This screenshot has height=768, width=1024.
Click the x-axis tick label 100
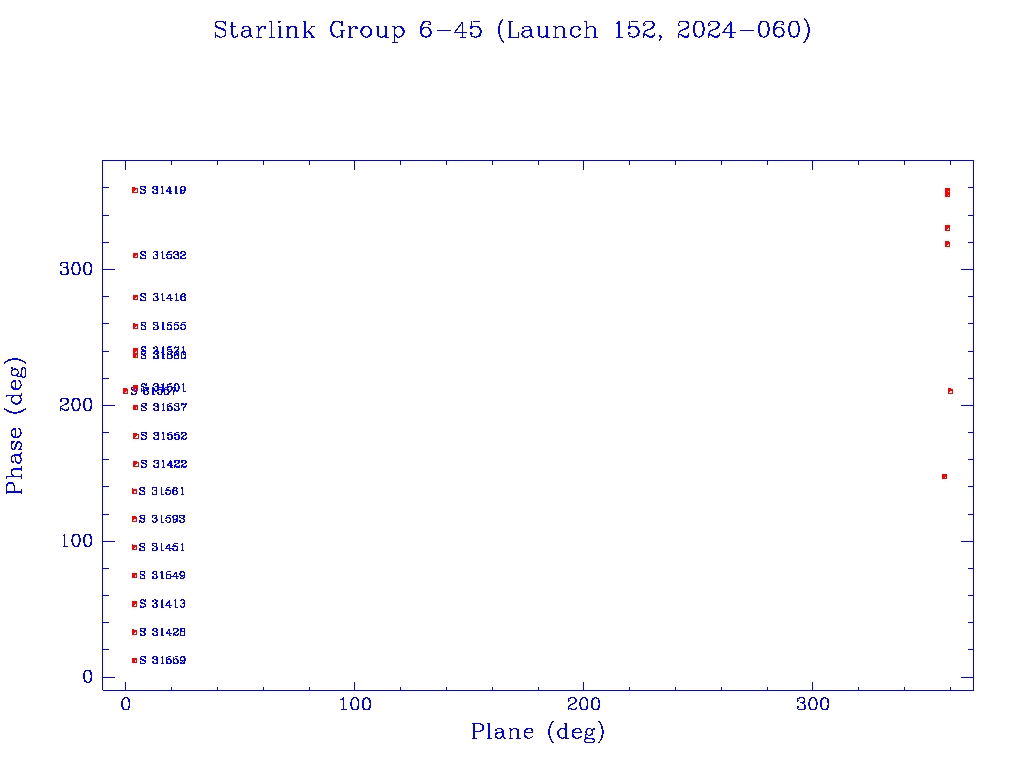coord(355,705)
